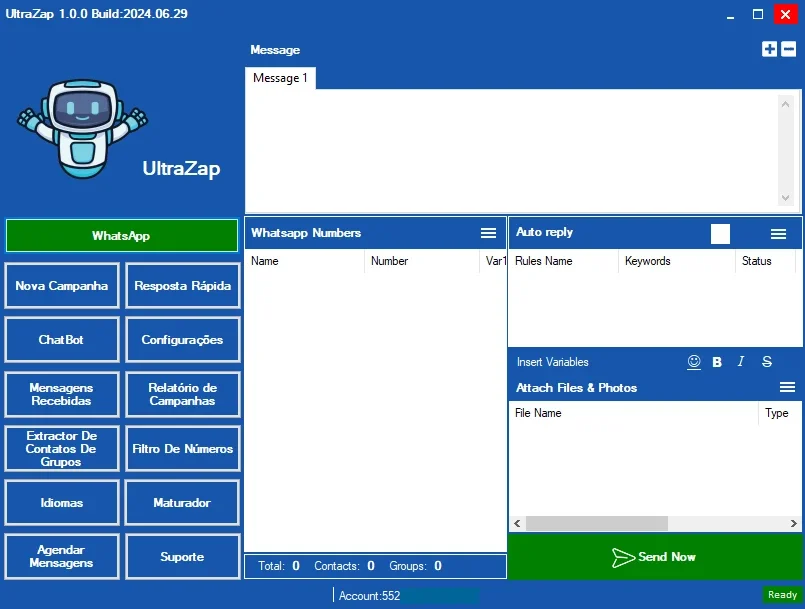Click the Contacts: 0 counter
Image resolution: width=805 pixels, height=609 pixels.
coord(344,566)
